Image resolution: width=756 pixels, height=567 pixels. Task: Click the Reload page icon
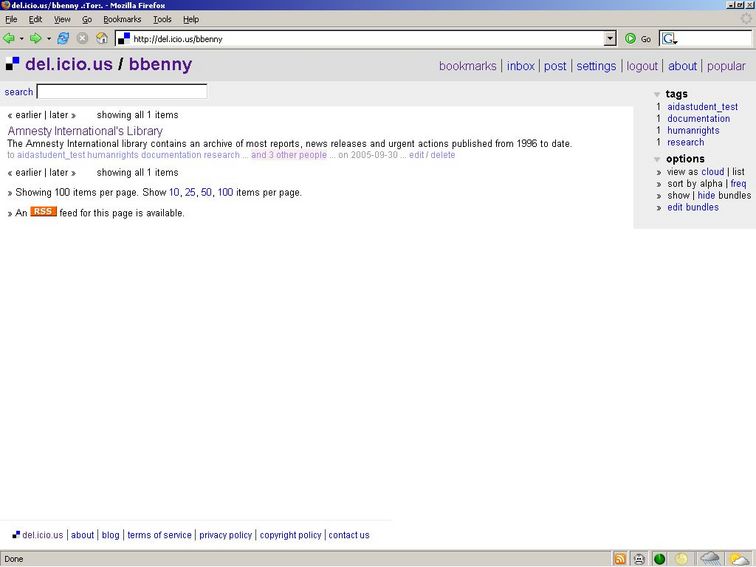(63, 39)
